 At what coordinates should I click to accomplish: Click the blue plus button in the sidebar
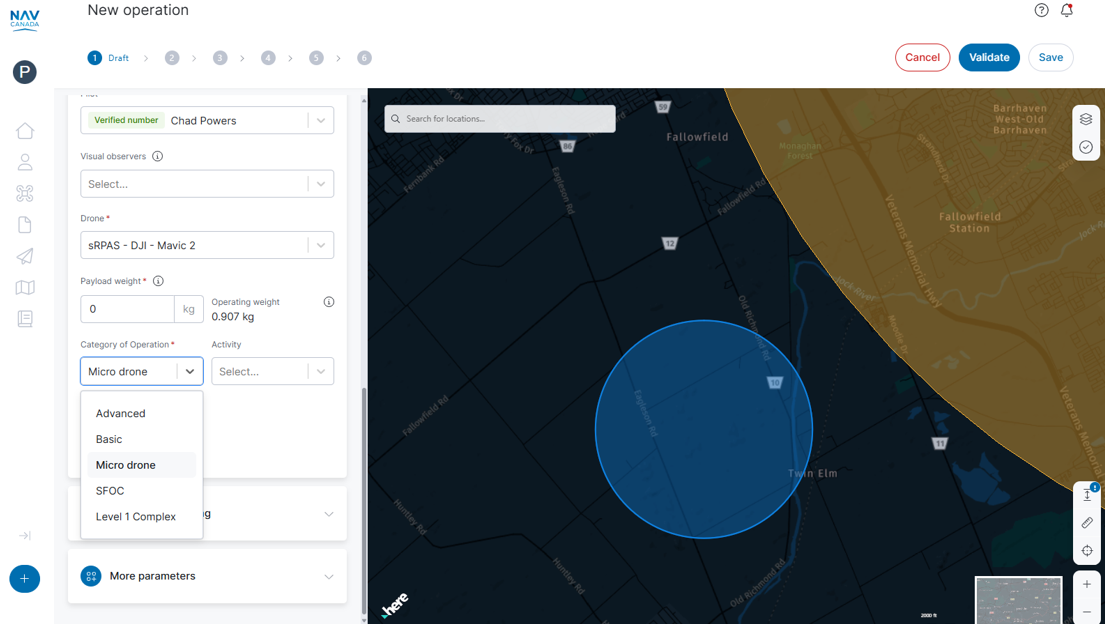pos(25,579)
